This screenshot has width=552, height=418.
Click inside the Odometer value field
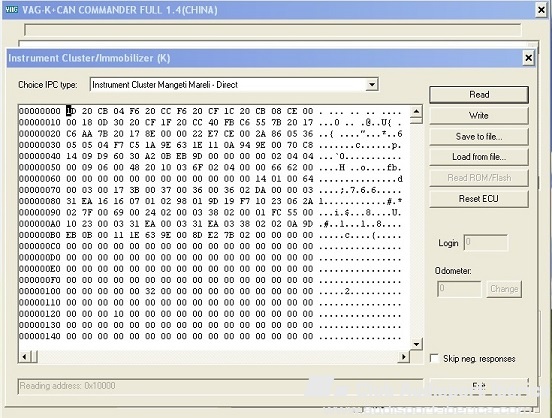[459, 289]
